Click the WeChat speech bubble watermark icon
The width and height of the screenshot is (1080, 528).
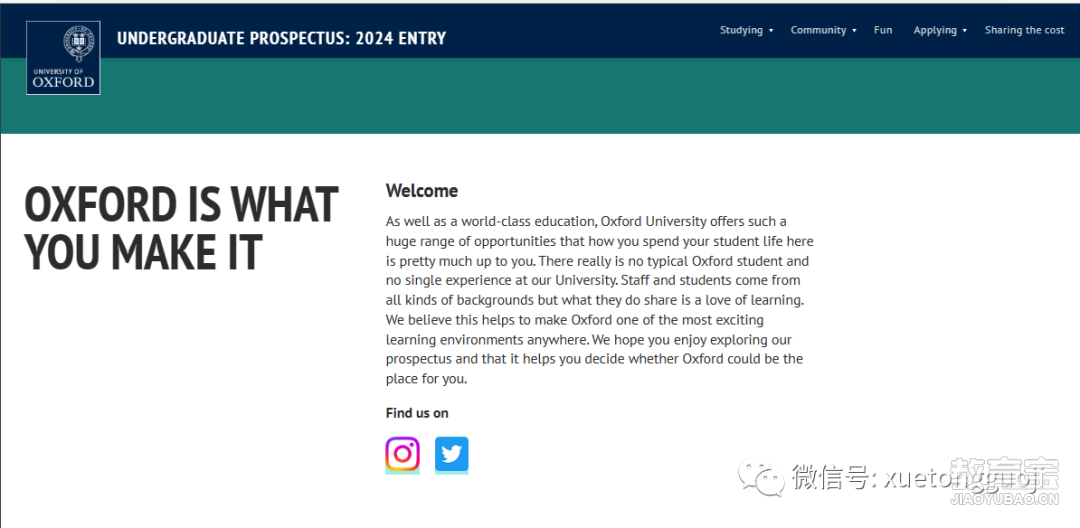tap(762, 477)
